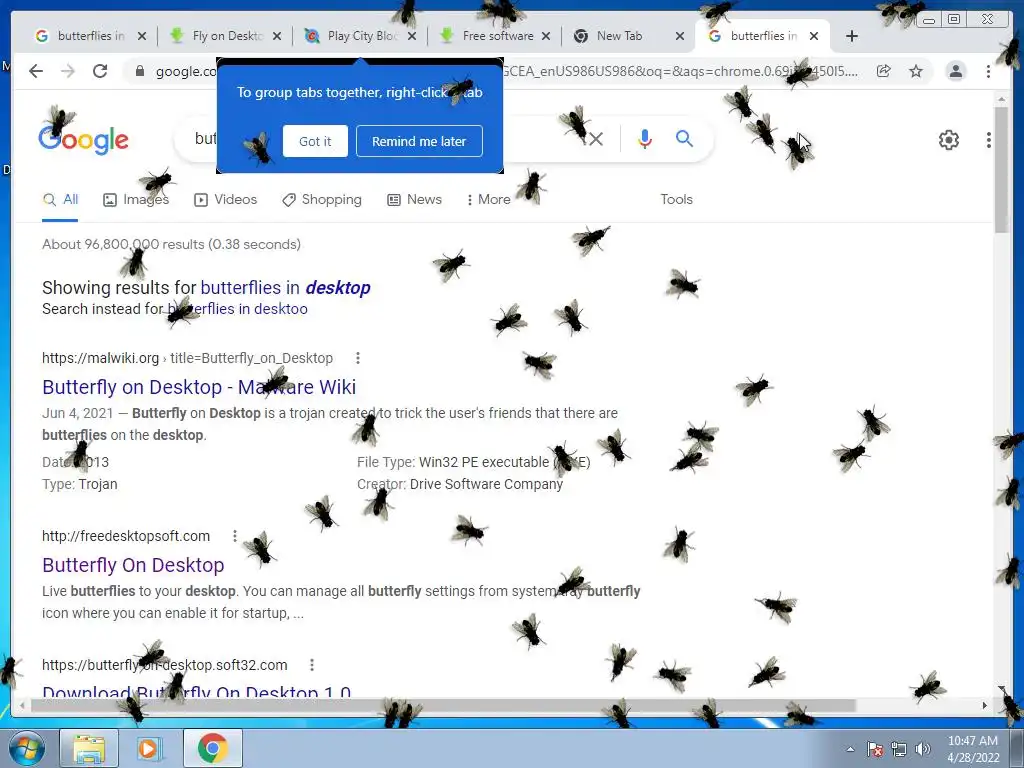The height and width of the screenshot is (768, 1024).
Task: Switch to Fly on Desktop tab
Action: pyautogui.click(x=224, y=37)
